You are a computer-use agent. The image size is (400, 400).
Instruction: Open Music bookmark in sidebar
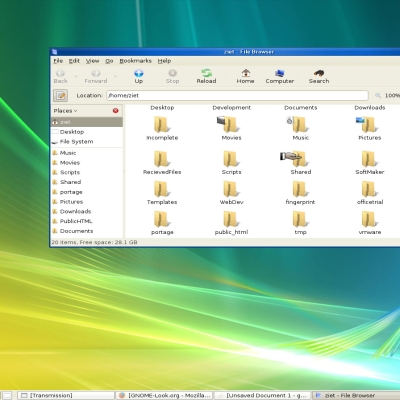tap(87, 153)
